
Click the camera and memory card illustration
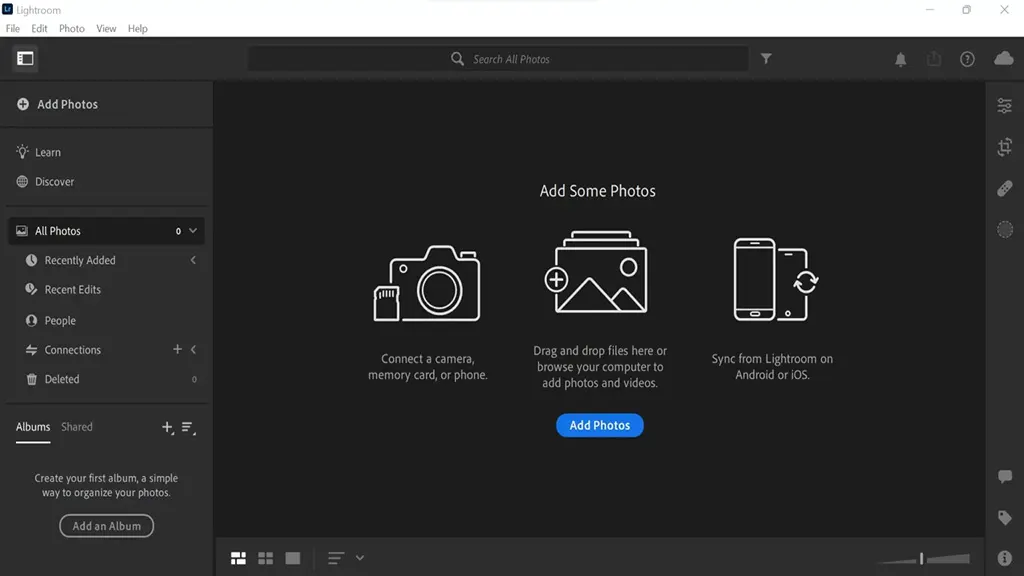[x=427, y=283]
